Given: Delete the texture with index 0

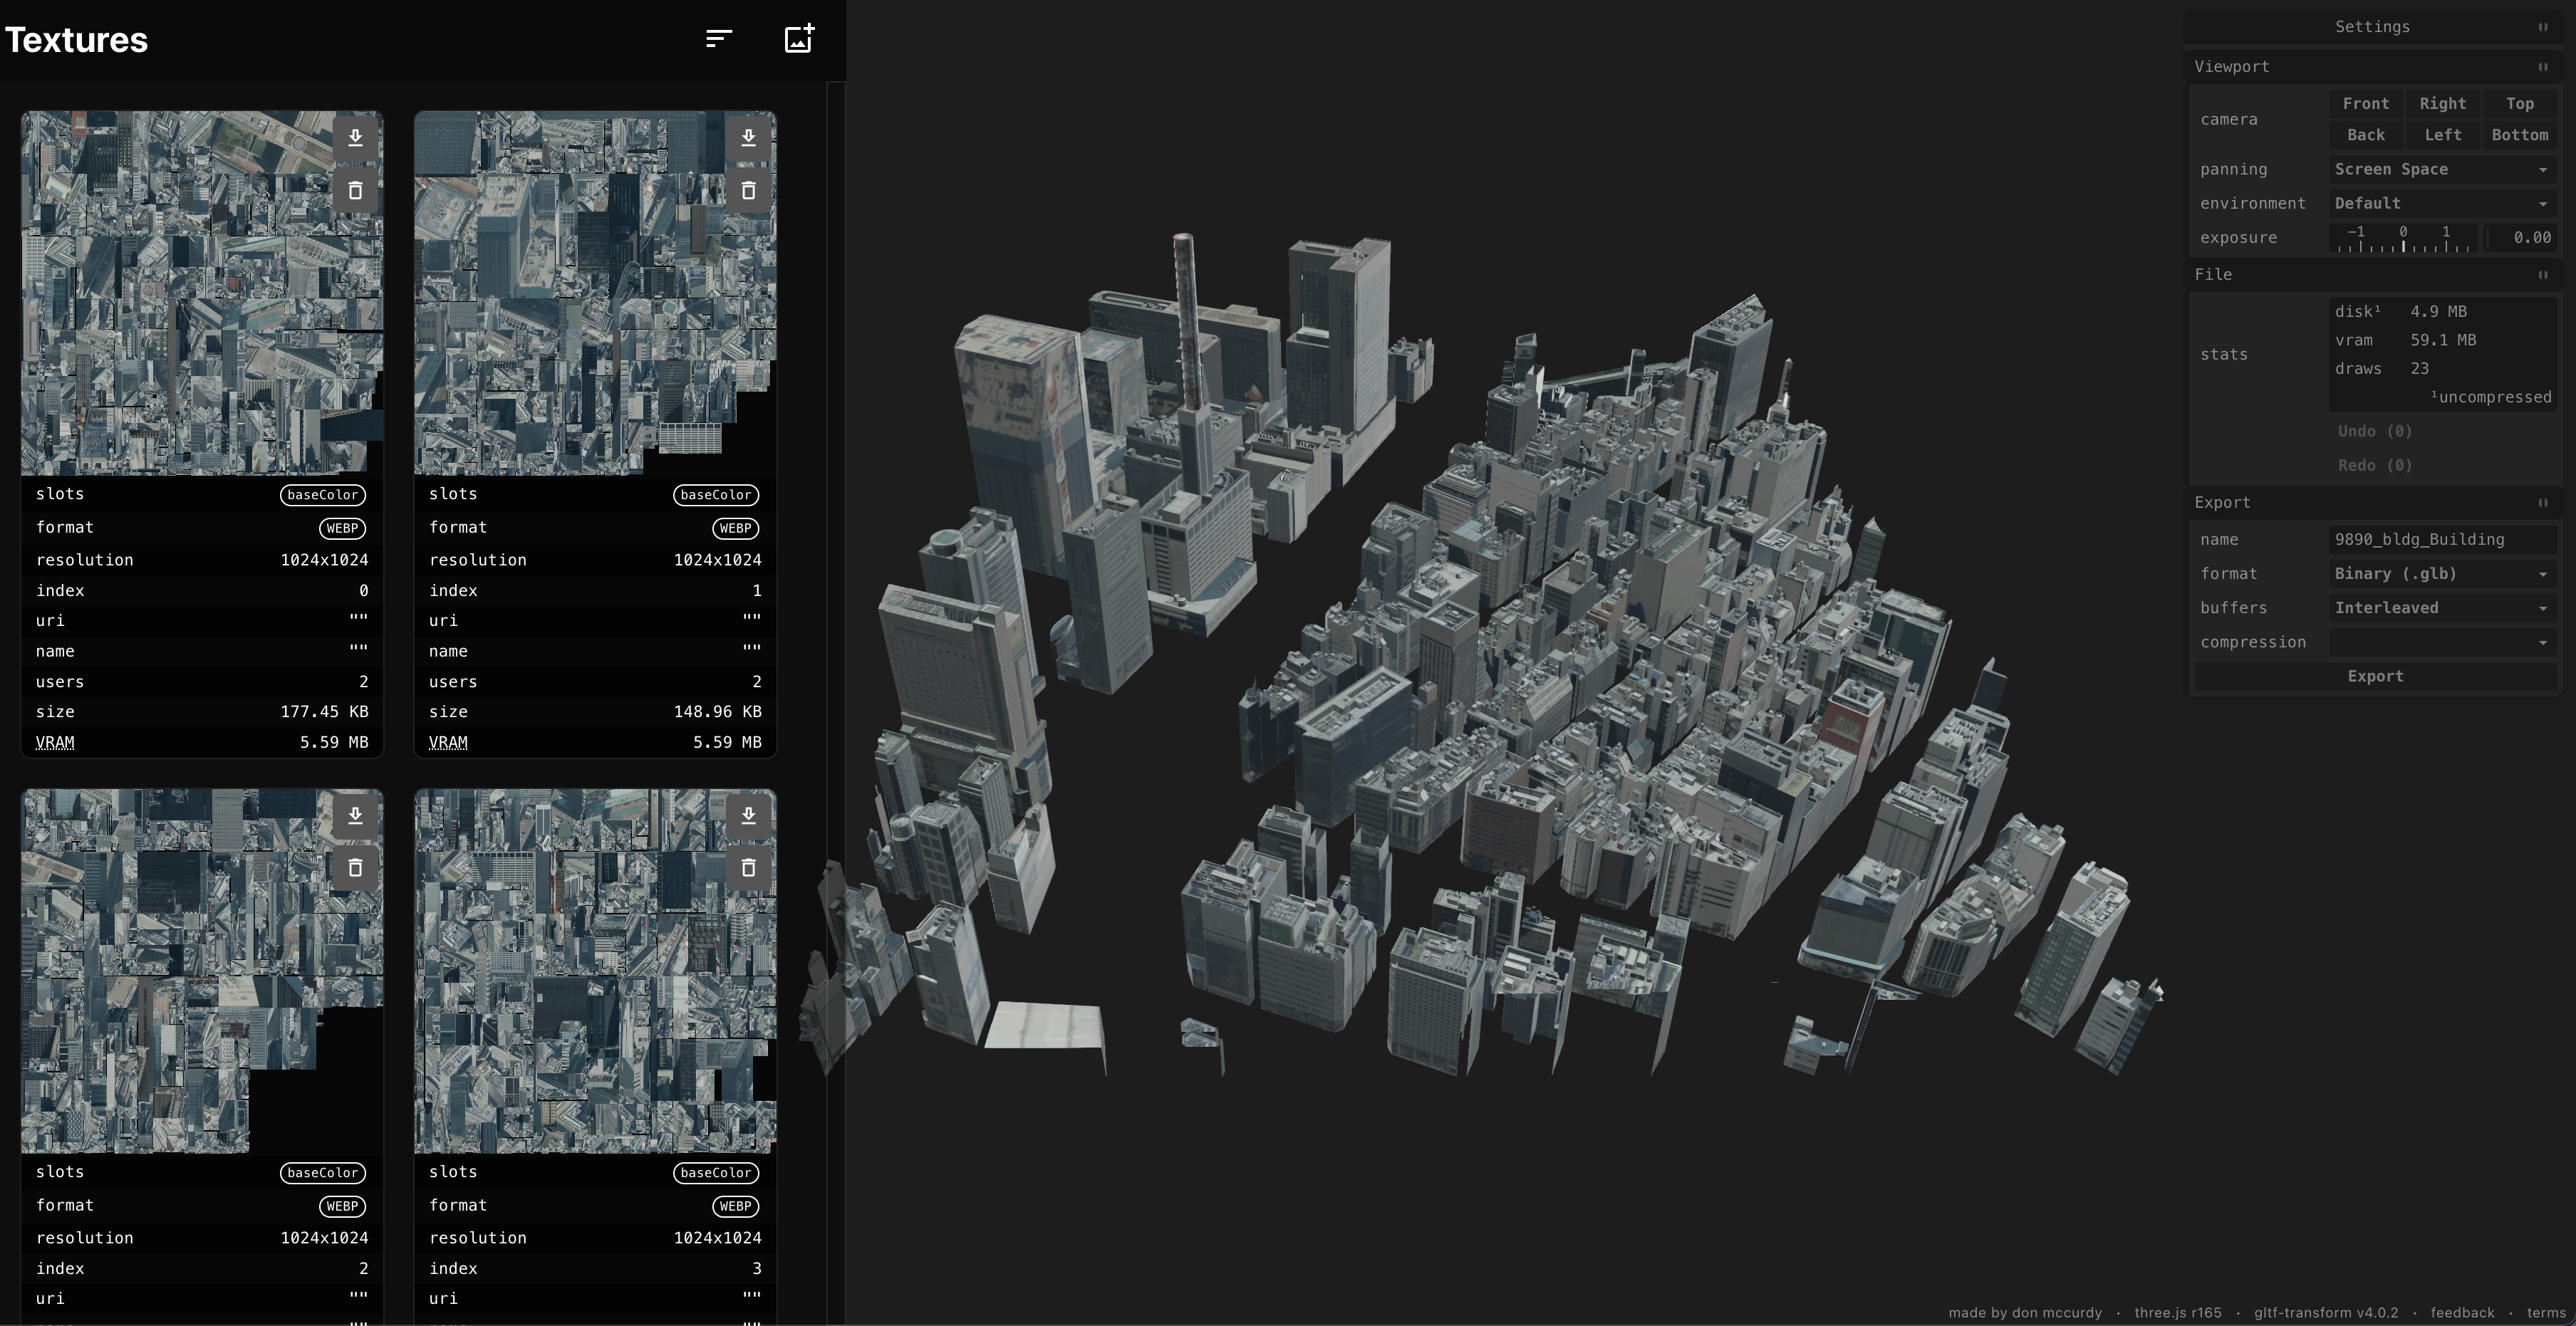Looking at the screenshot, I should pos(355,190).
